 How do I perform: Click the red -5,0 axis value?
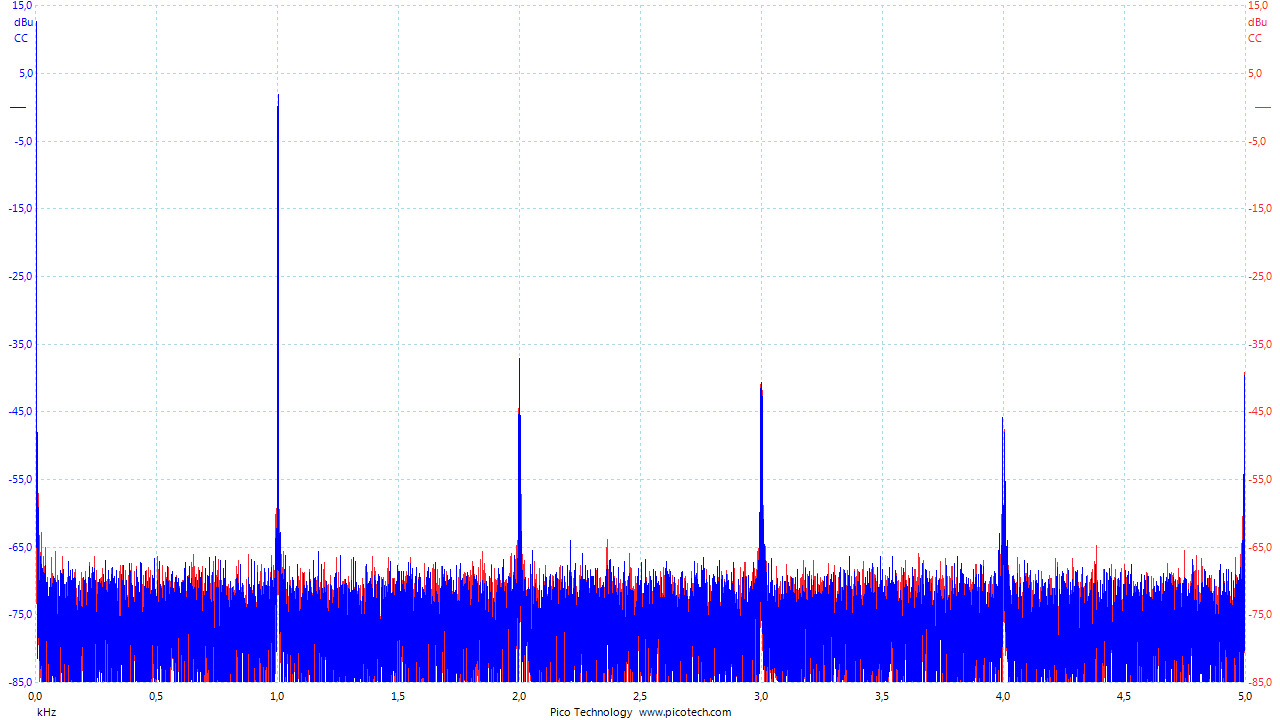[x=1259, y=141]
